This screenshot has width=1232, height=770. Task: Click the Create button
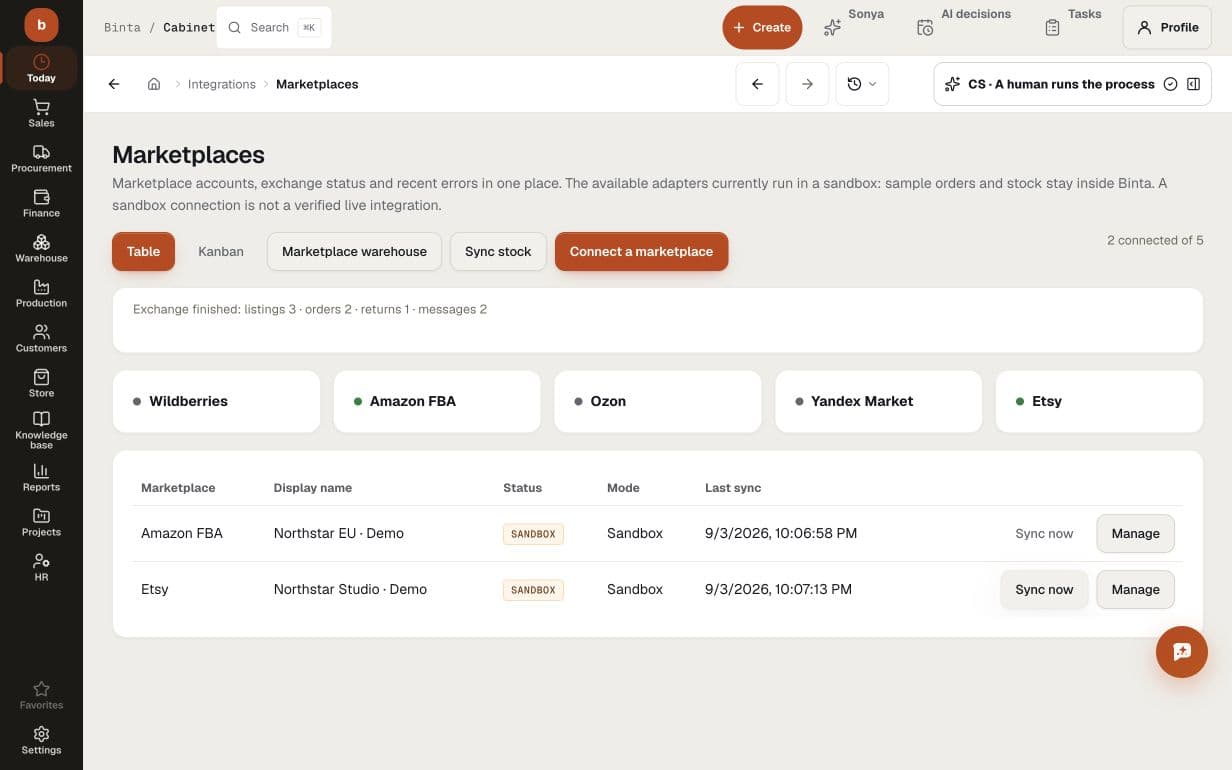tap(762, 27)
